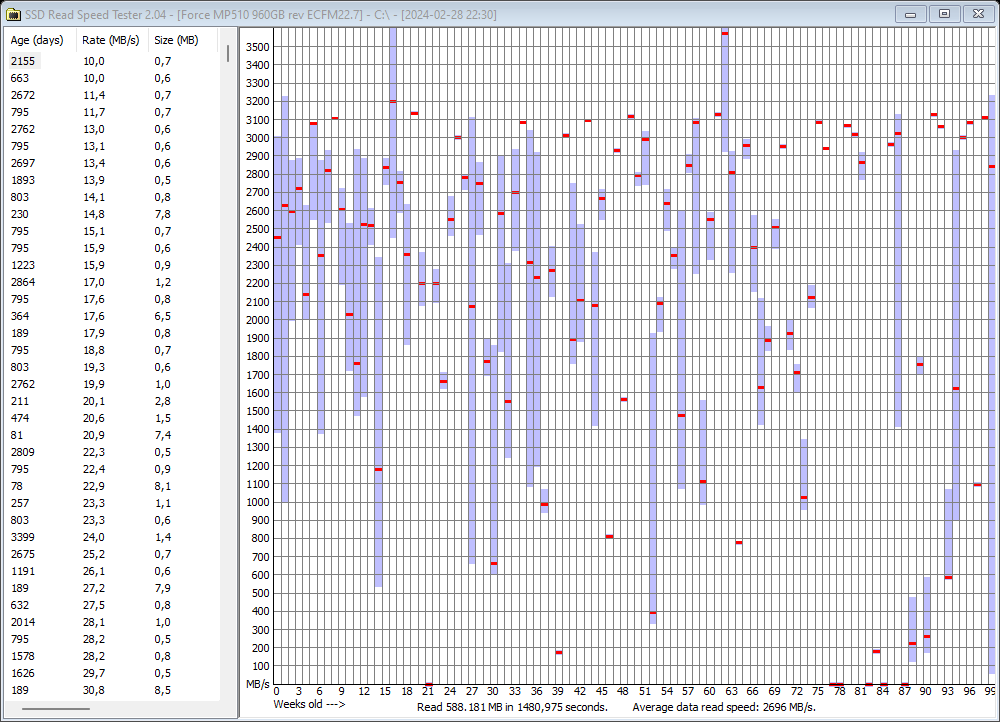1000x722 pixels.
Task: Maximize the SSD Read Speed Tester window
Action: coord(945,14)
